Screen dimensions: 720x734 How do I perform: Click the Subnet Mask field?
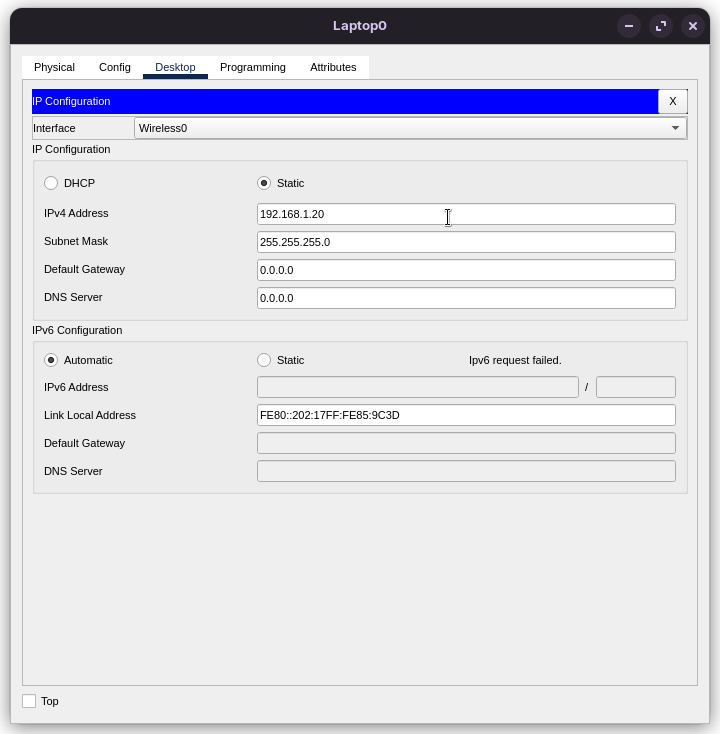(x=466, y=242)
